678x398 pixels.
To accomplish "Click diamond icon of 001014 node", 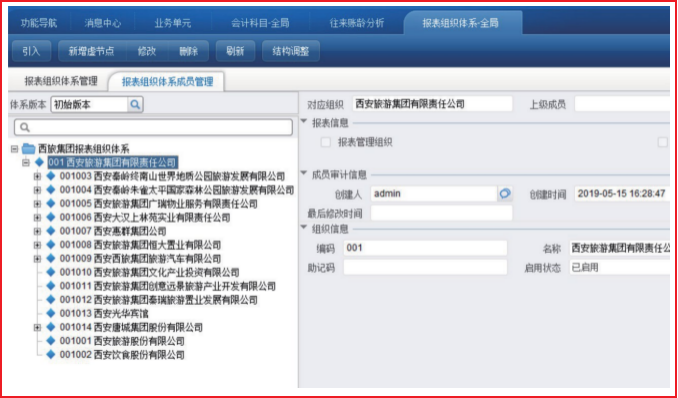I will tap(51, 327).
